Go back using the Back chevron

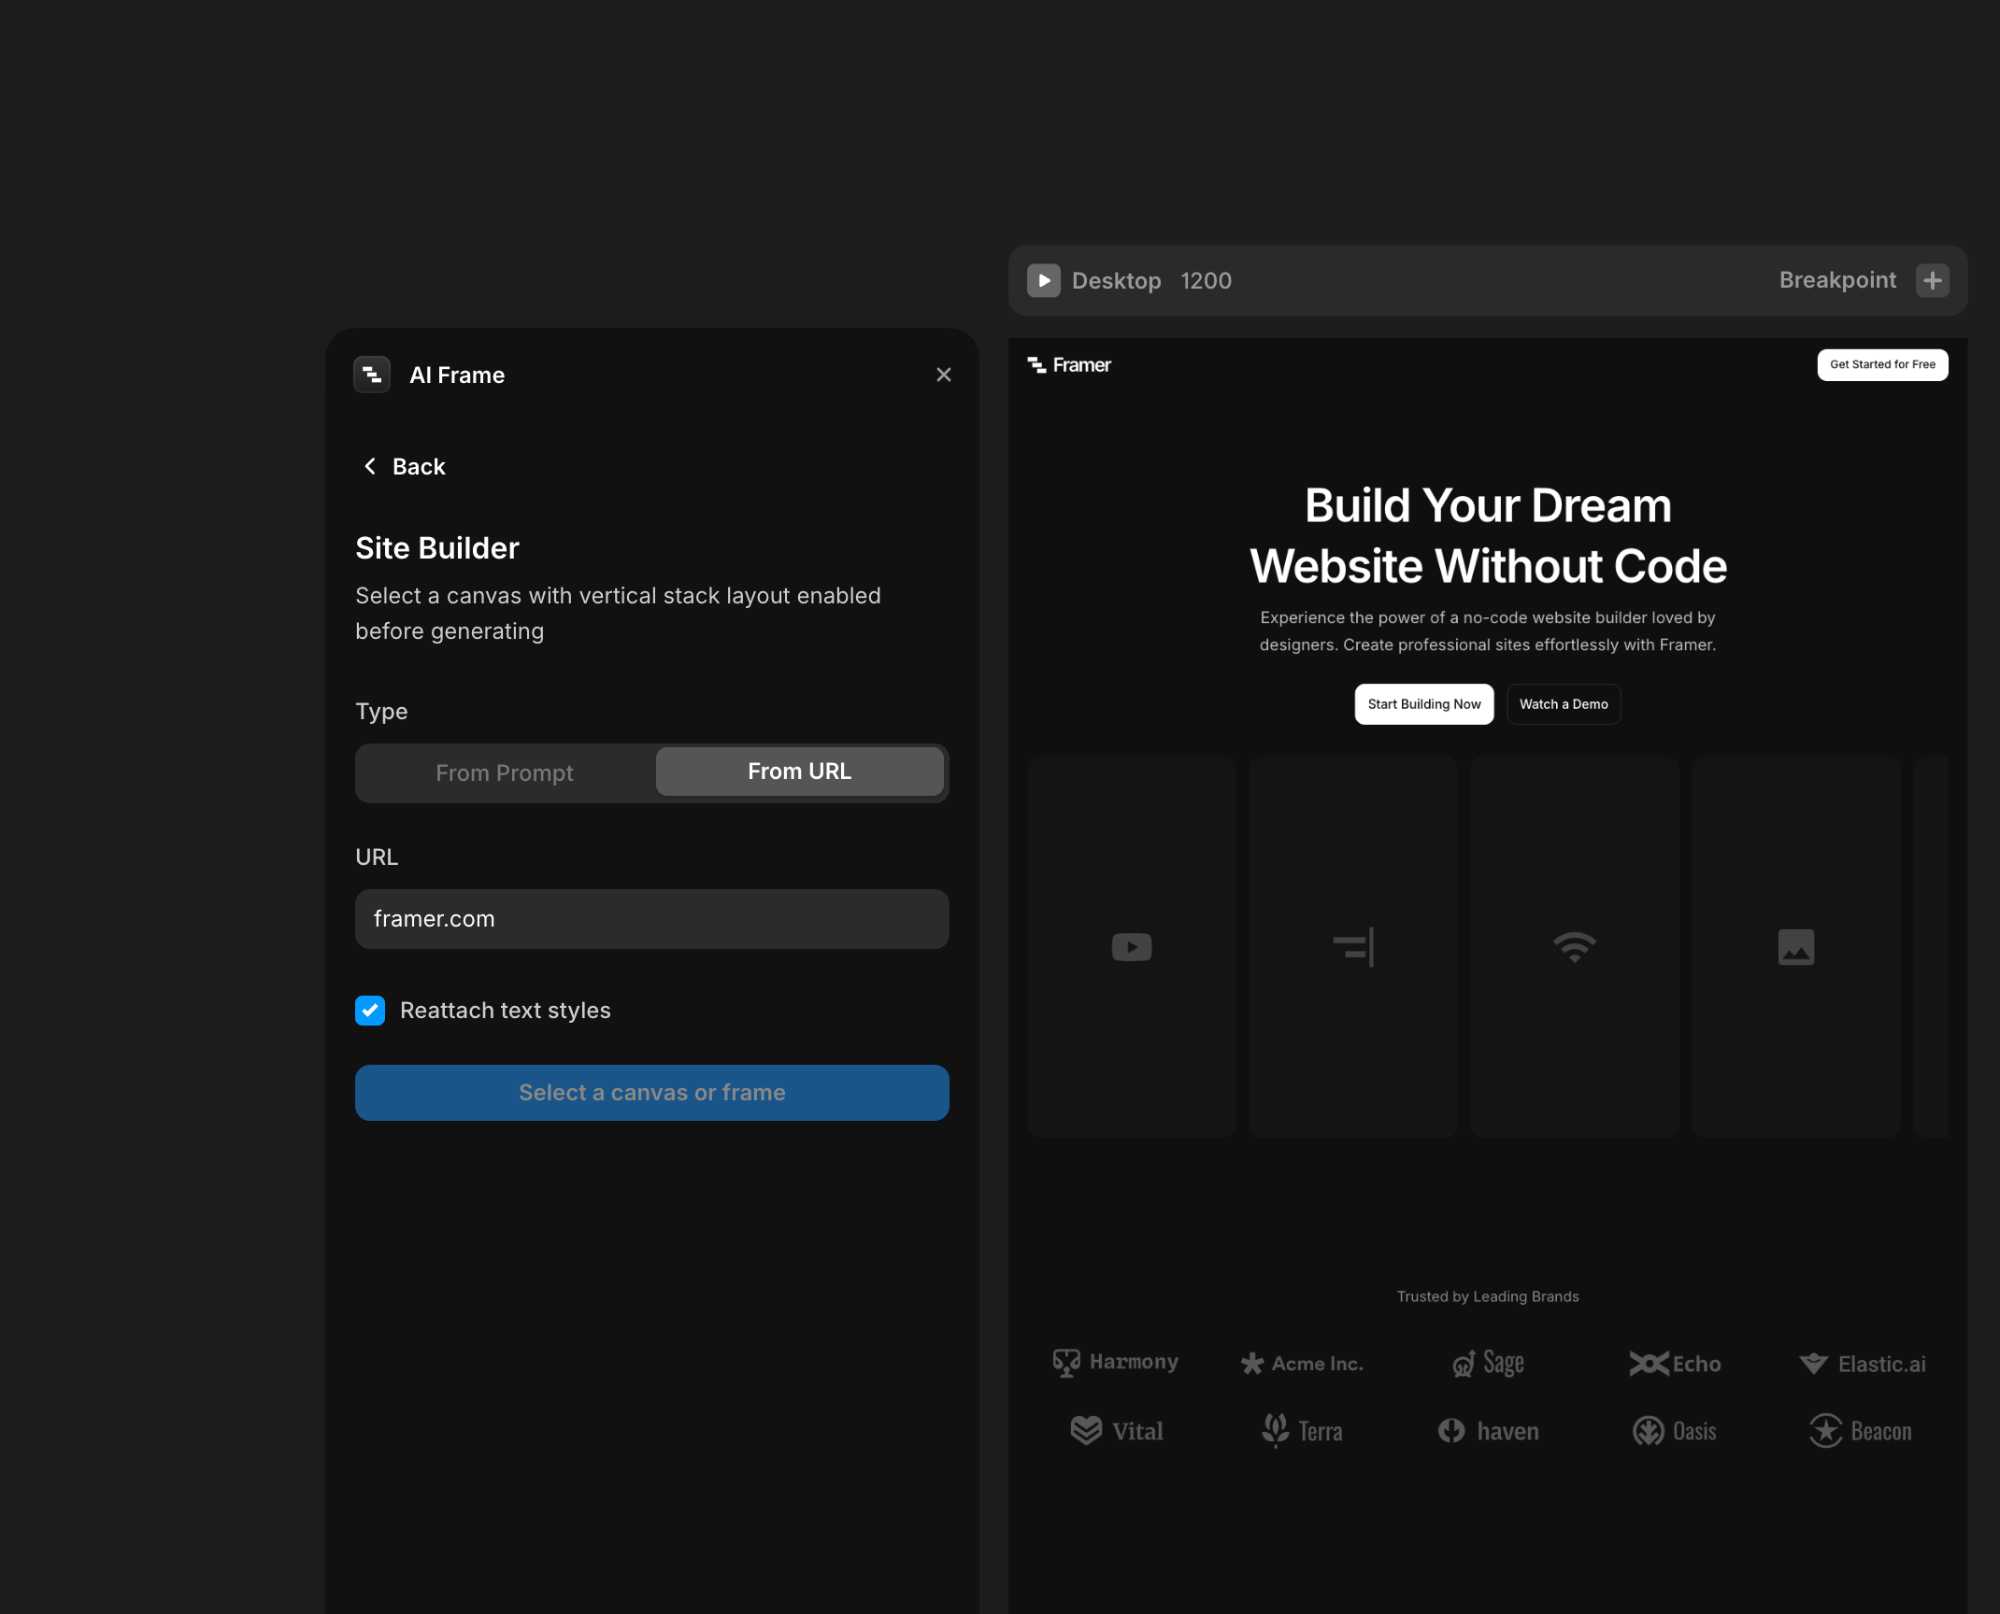click(371, 467)
